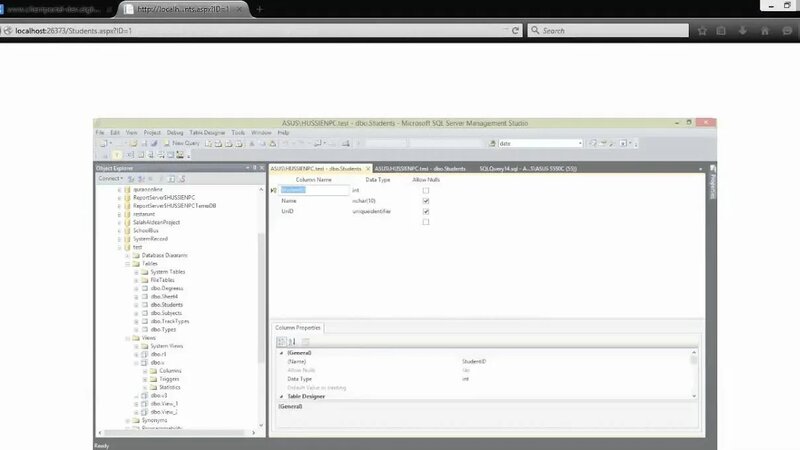The image size is (800, 450).
Task: Select SchoolBus database in tree
Action: click(x=146, y=231)
